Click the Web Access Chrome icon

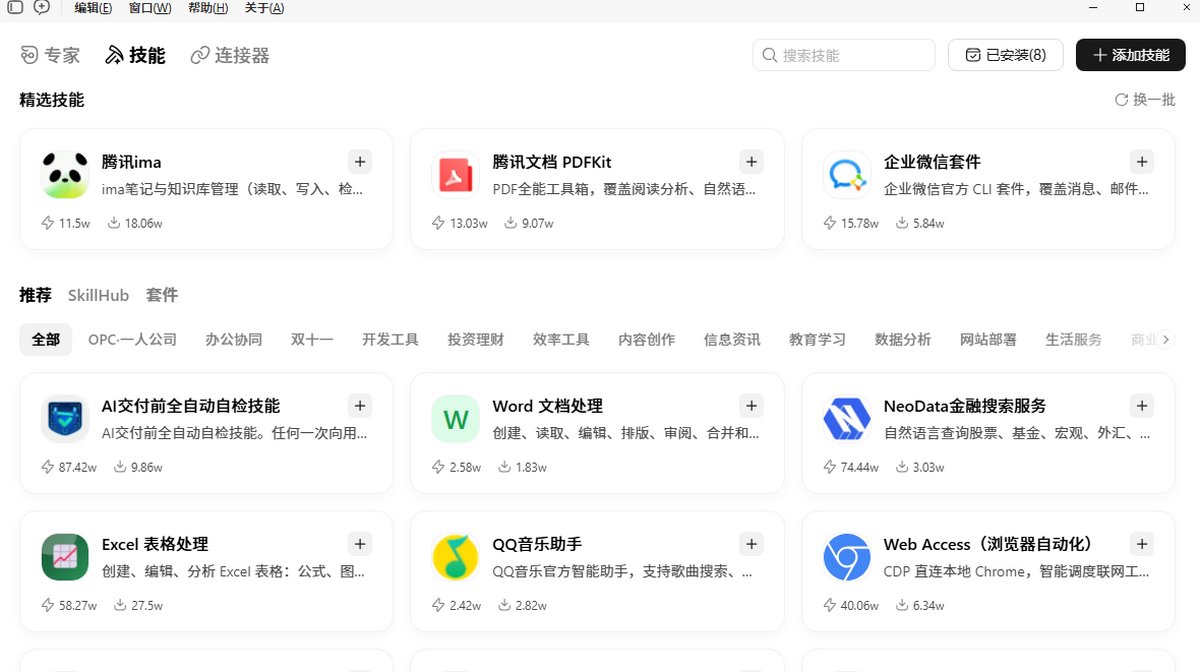(847, 557)
